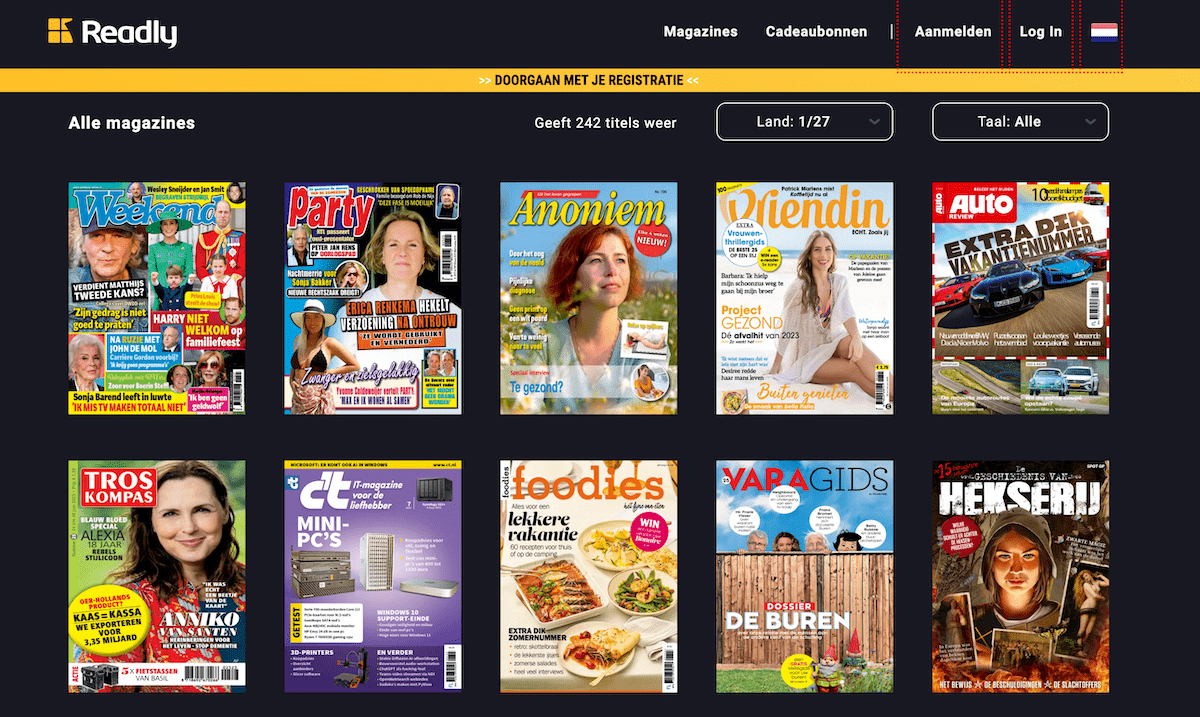The height and width of the screenshot is (717, 1200).
Task: Expand the Land: 1/27 dropdown
Action: coord(805,122)
